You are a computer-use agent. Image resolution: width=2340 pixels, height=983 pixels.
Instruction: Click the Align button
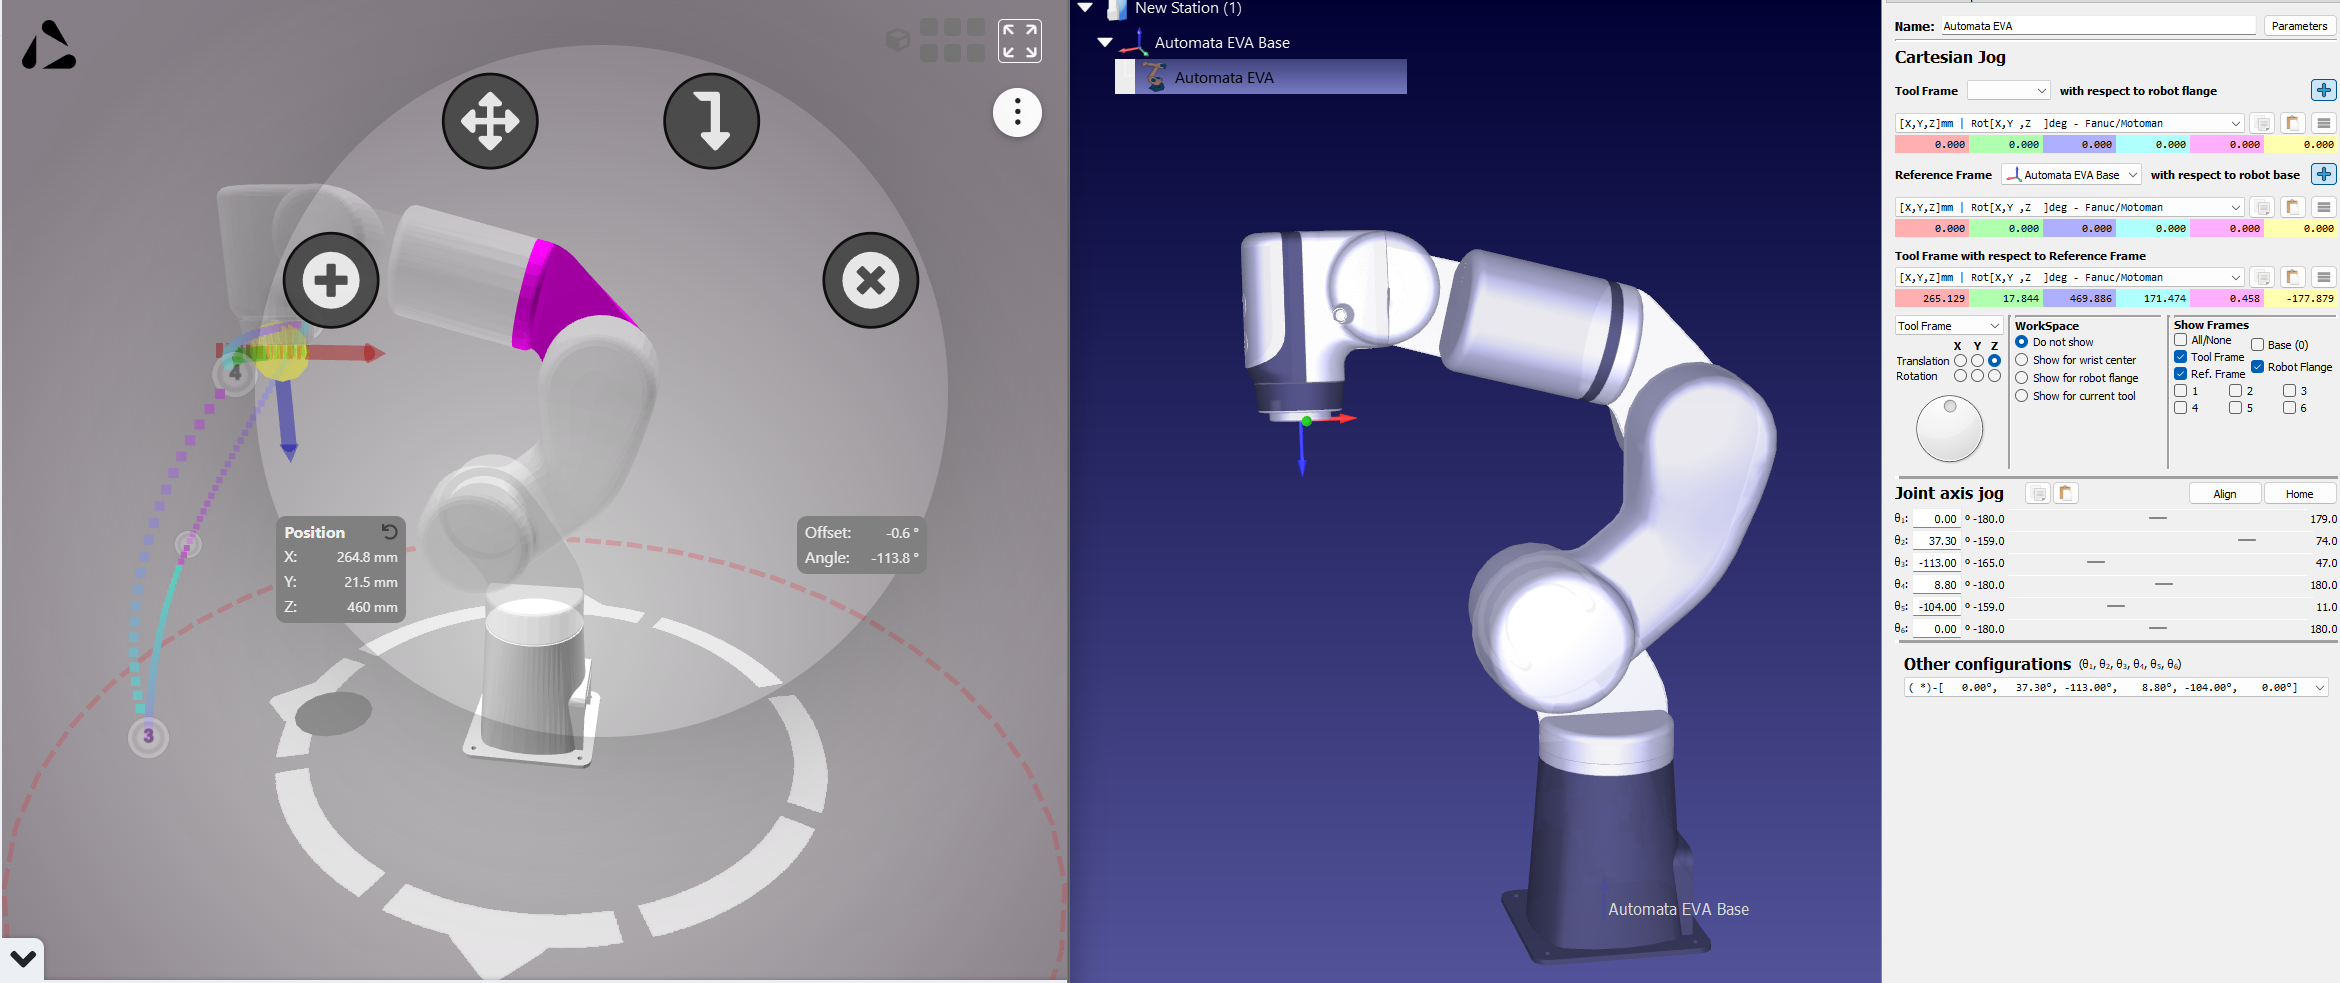2225,494
